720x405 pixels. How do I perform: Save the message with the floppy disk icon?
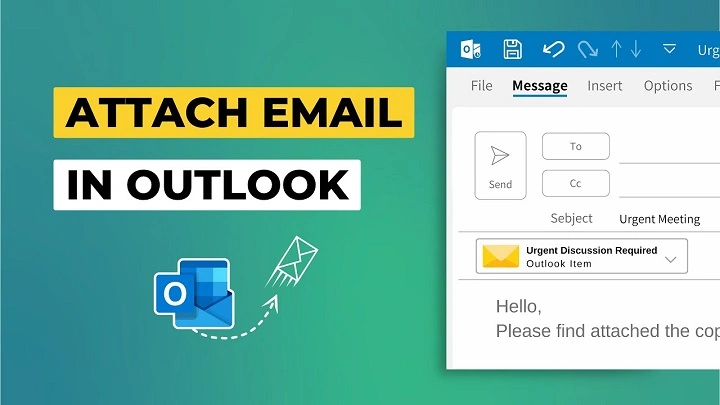(512, 49)
